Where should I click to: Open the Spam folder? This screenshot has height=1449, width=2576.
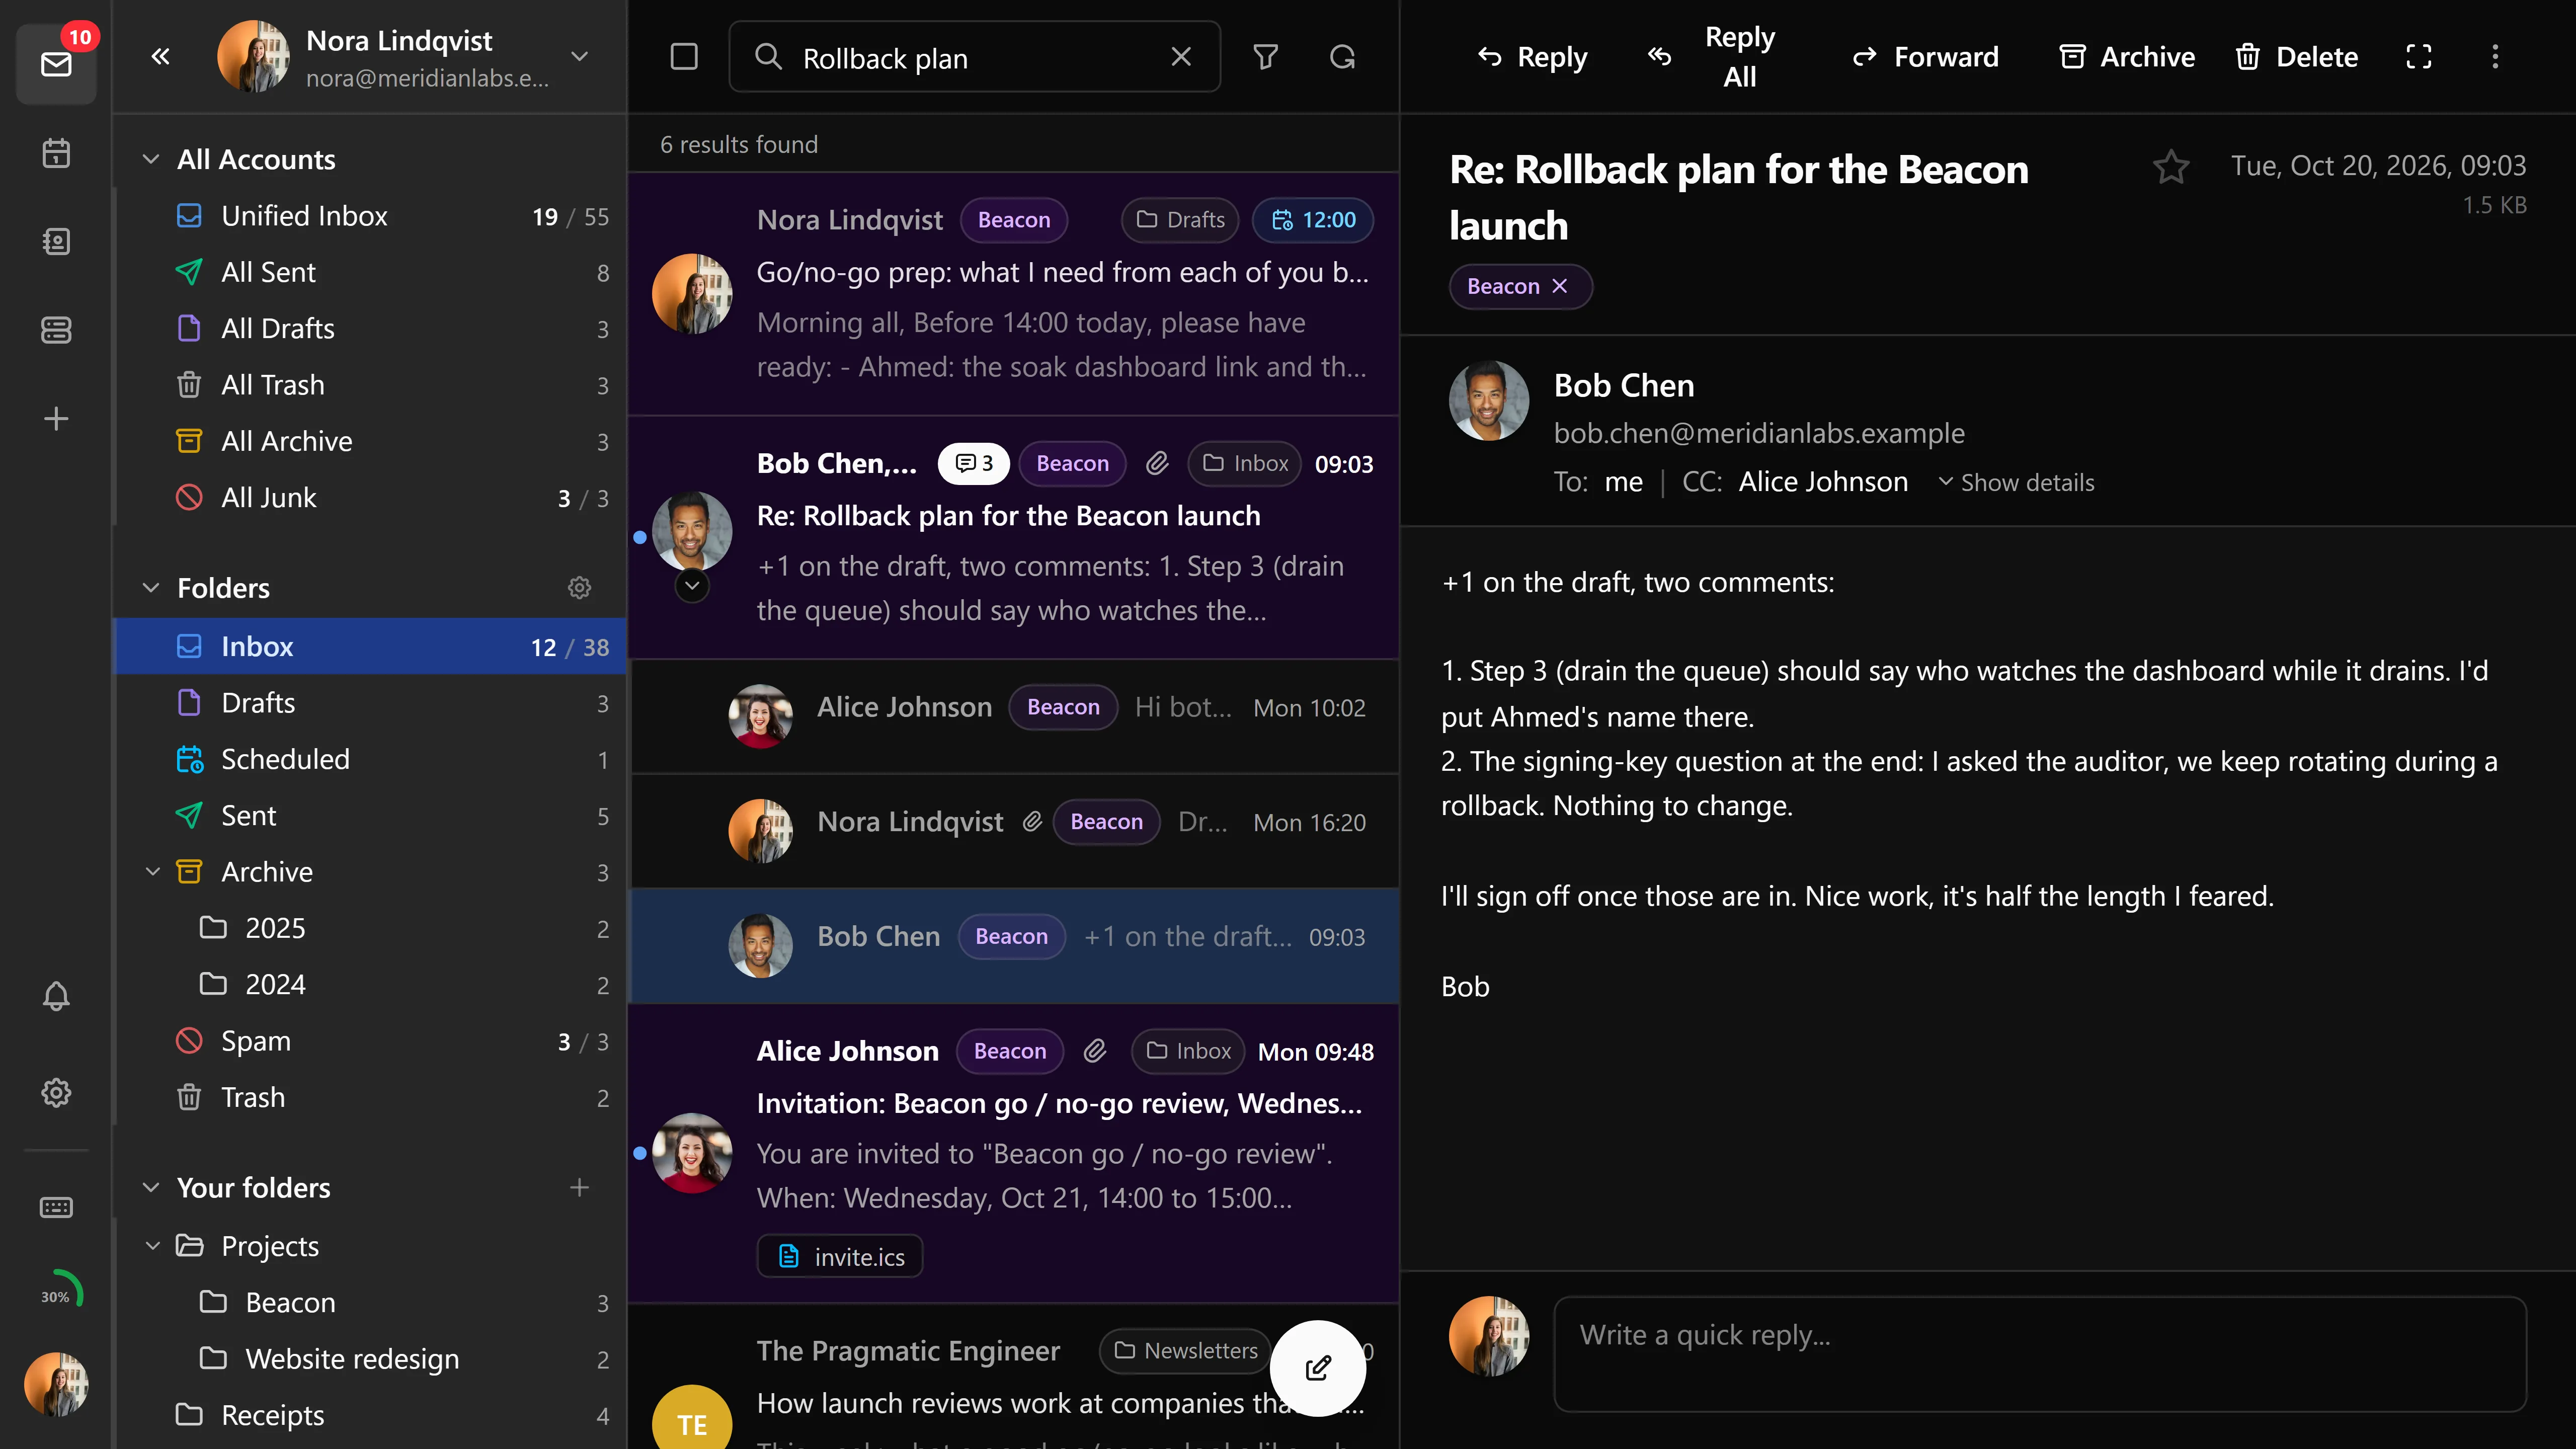click(x=371, y=1041)
